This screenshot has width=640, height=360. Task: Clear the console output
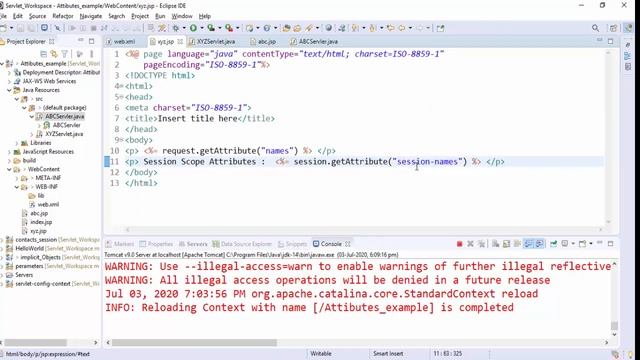496,244
